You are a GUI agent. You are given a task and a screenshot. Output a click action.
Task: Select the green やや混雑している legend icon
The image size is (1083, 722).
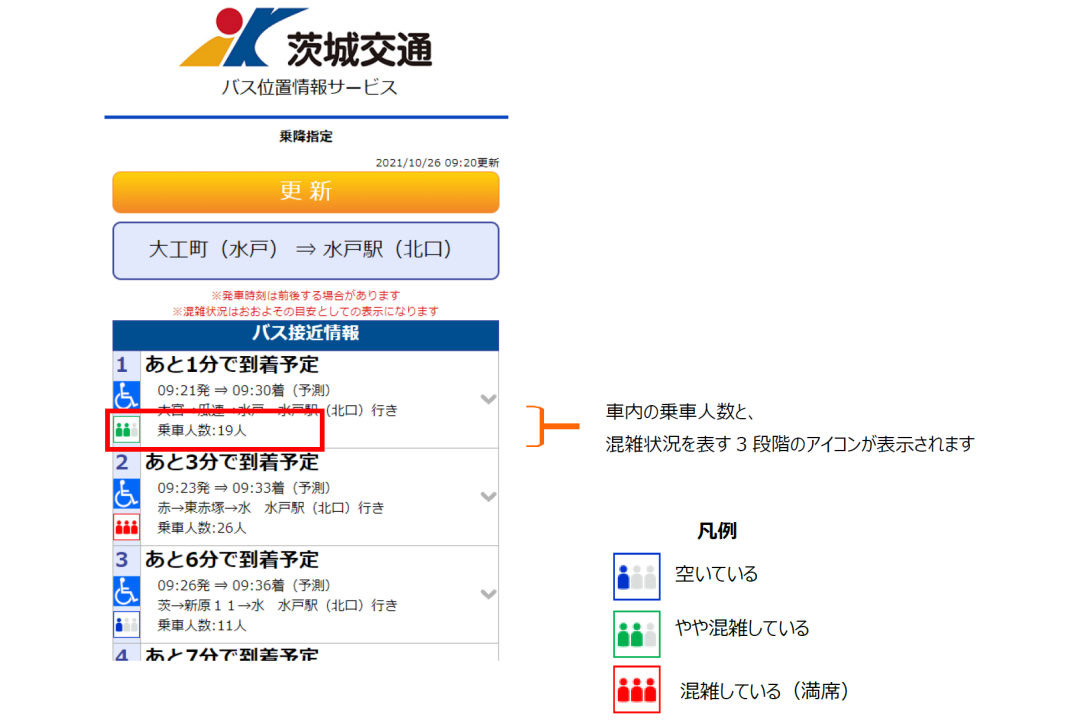[x=637, y=632]
